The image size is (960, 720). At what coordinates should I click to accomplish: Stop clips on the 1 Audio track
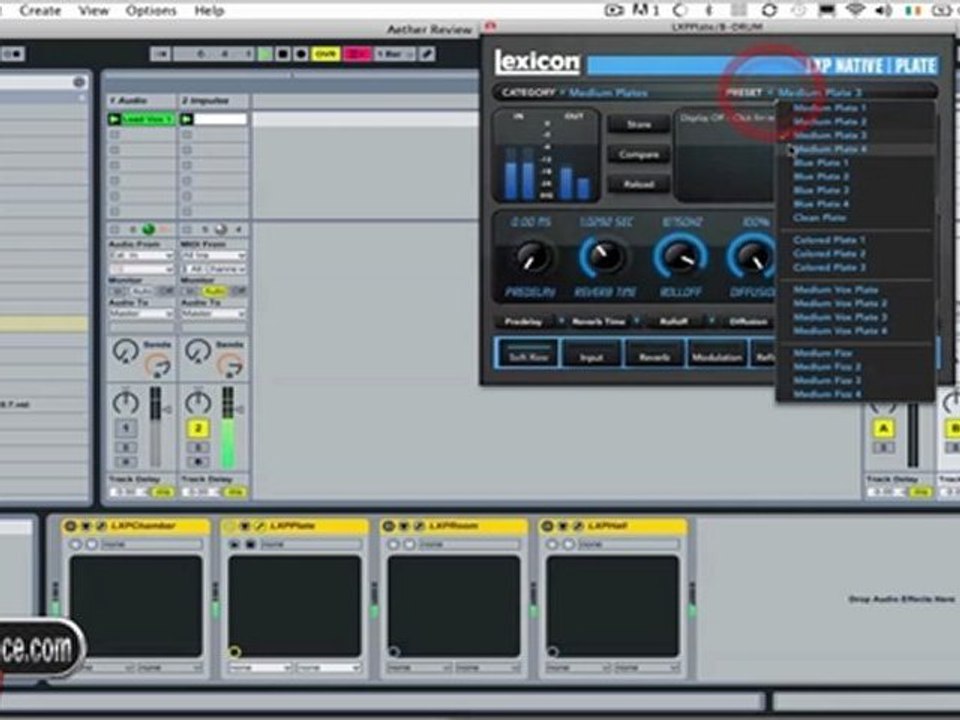114,230
